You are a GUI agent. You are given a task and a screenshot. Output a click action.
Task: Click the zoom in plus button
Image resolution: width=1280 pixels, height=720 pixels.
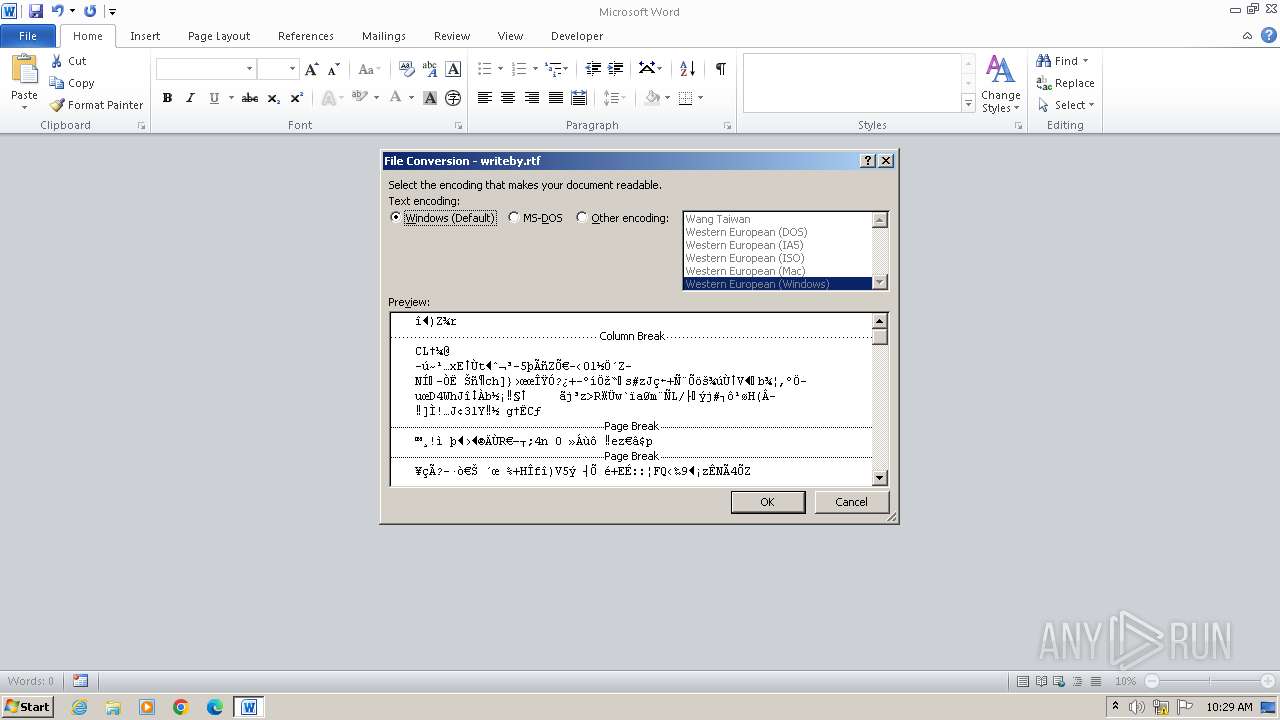coord(1267,681)
